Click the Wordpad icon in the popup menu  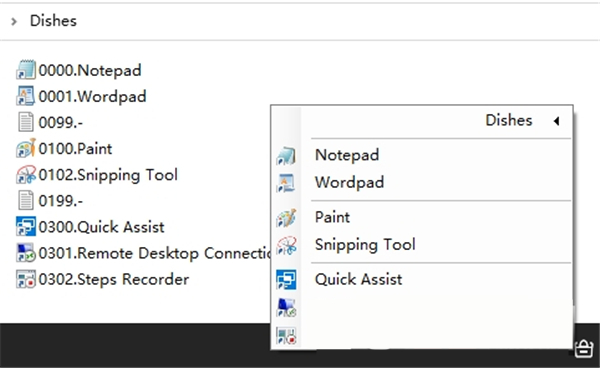tap(286, 183)
